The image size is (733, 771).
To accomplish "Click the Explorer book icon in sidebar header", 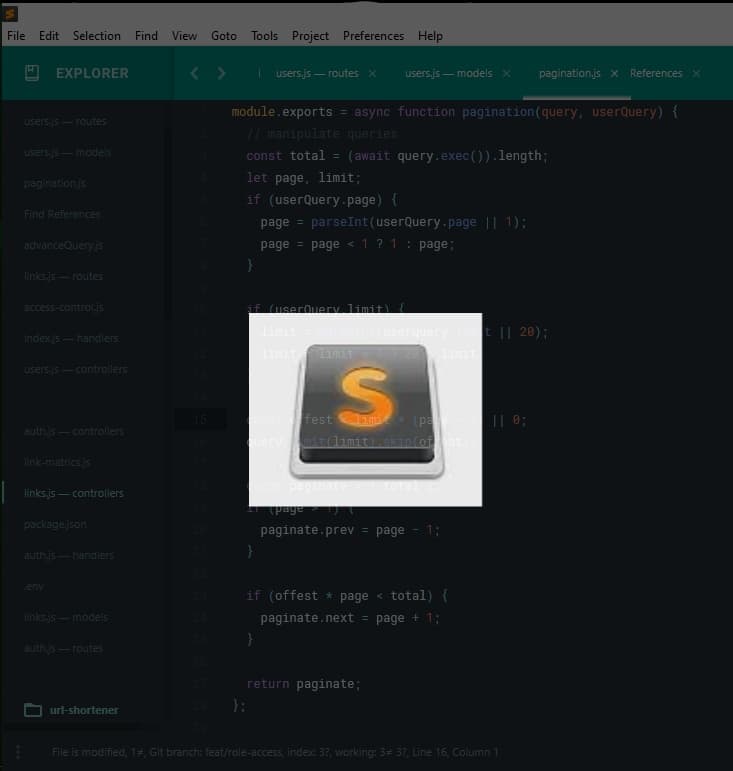I will tap(32, 73).
